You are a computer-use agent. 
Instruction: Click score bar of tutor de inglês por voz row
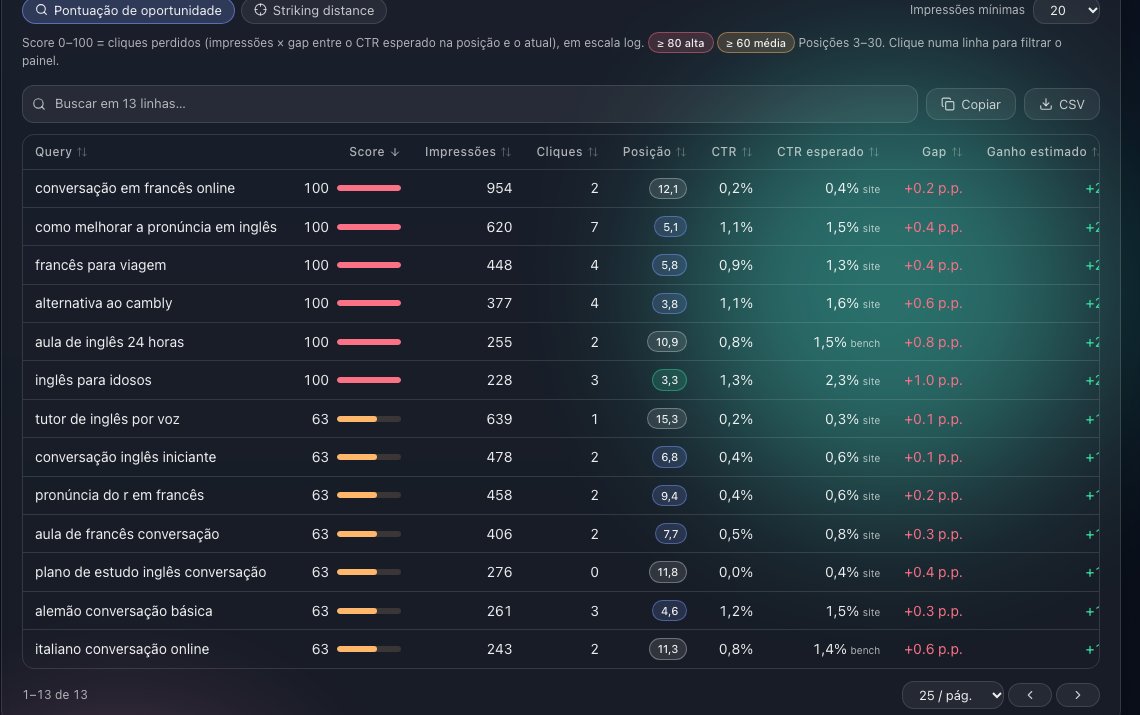click(x=369, y=419)
